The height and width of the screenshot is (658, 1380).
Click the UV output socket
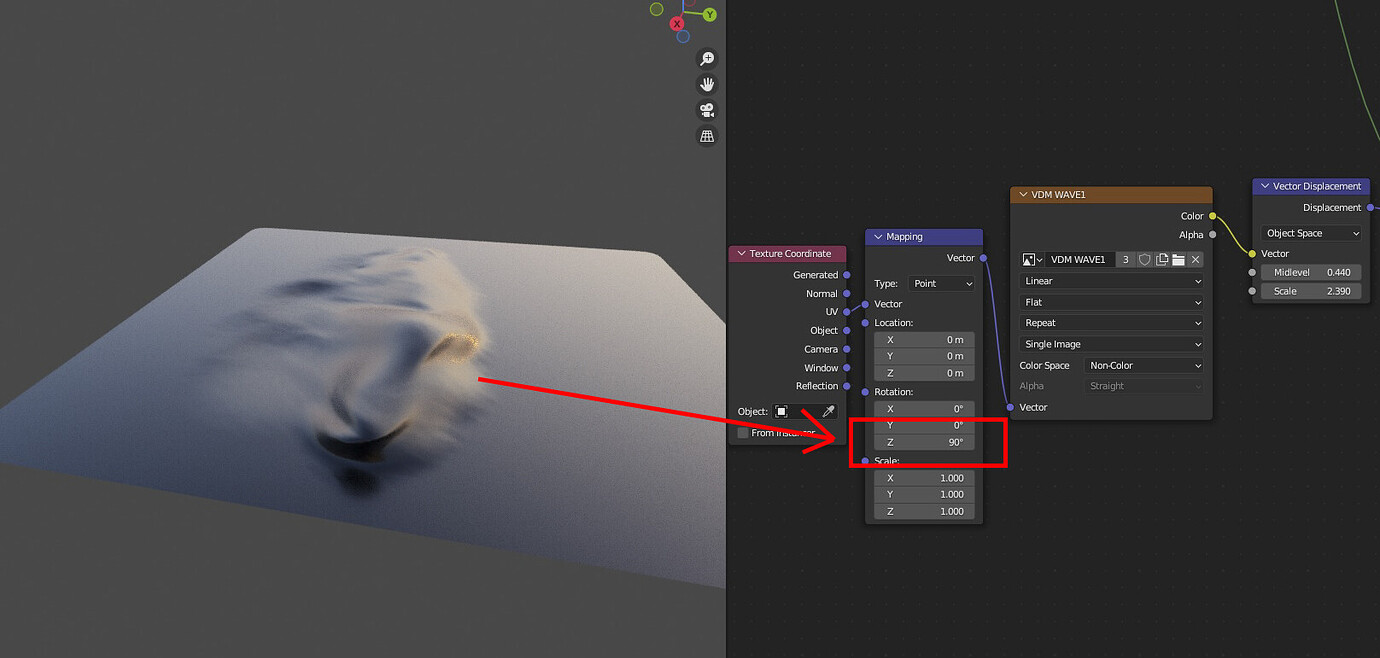coord(847,312)
